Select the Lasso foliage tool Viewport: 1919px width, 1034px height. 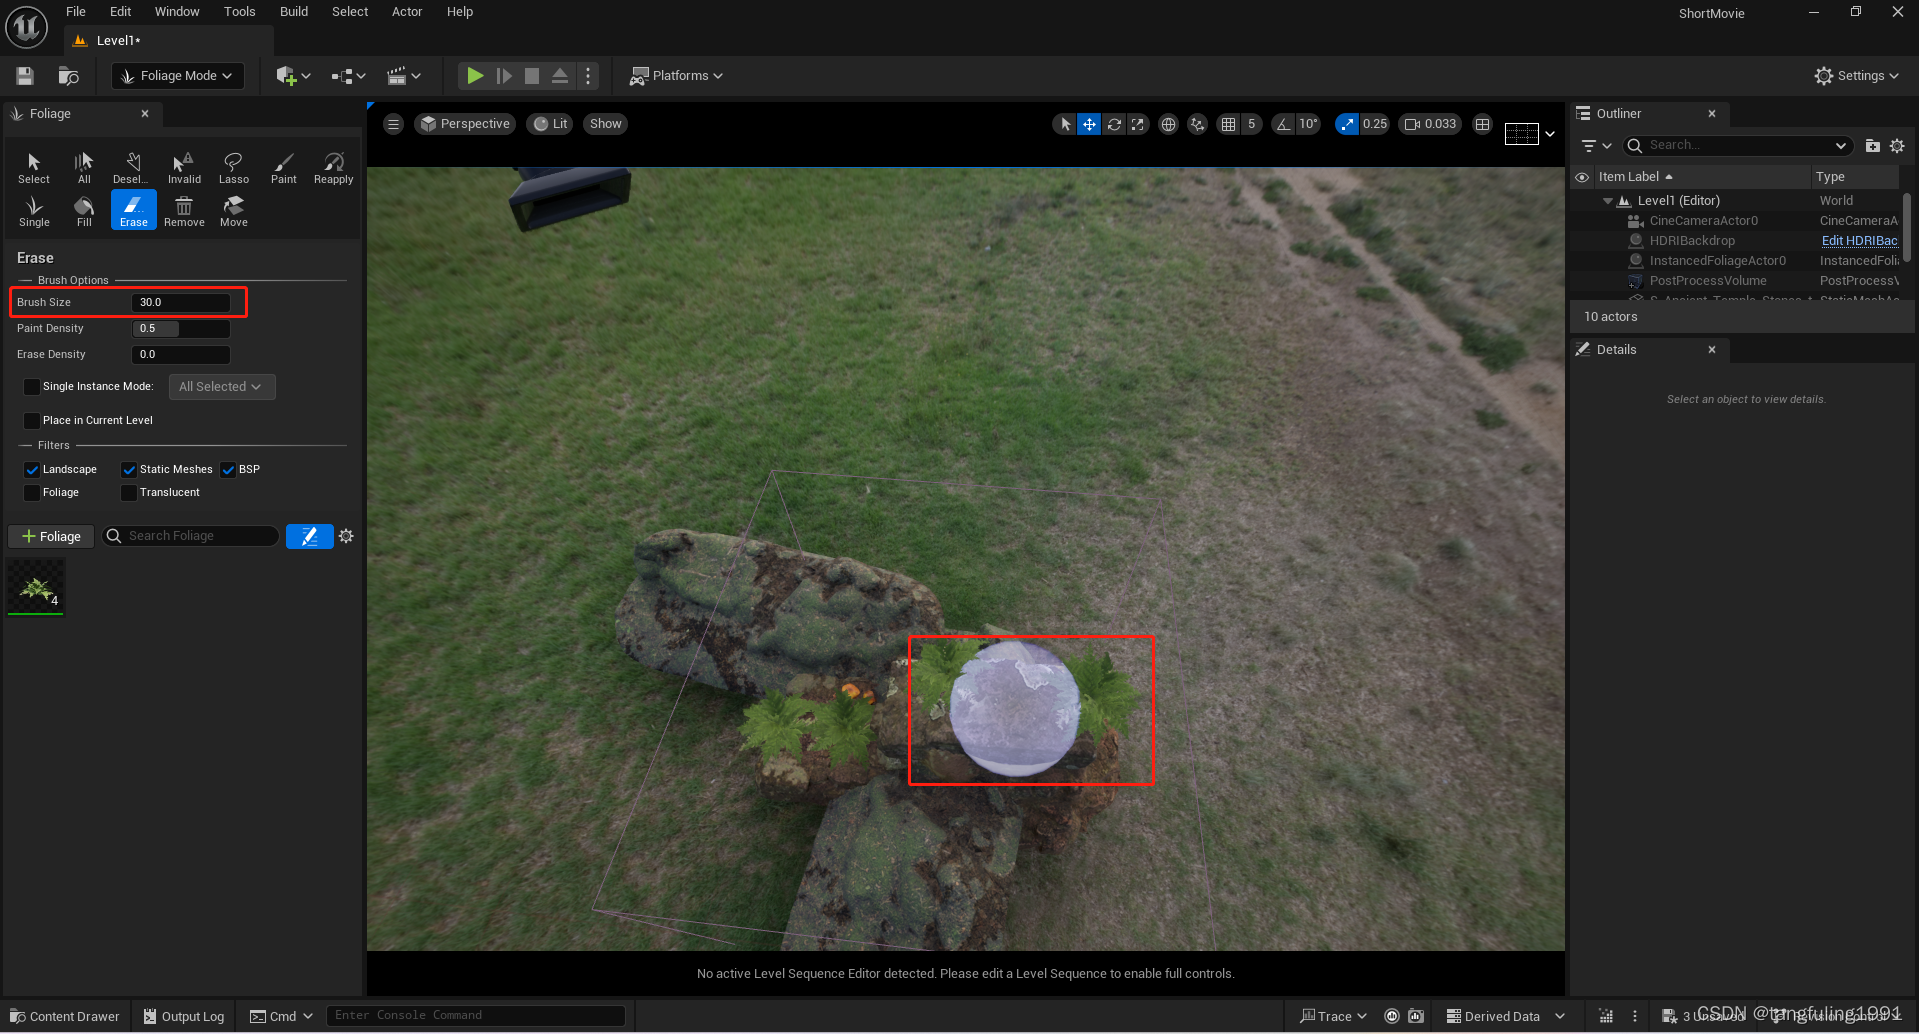pyautogui.click(x=234, y=168)
